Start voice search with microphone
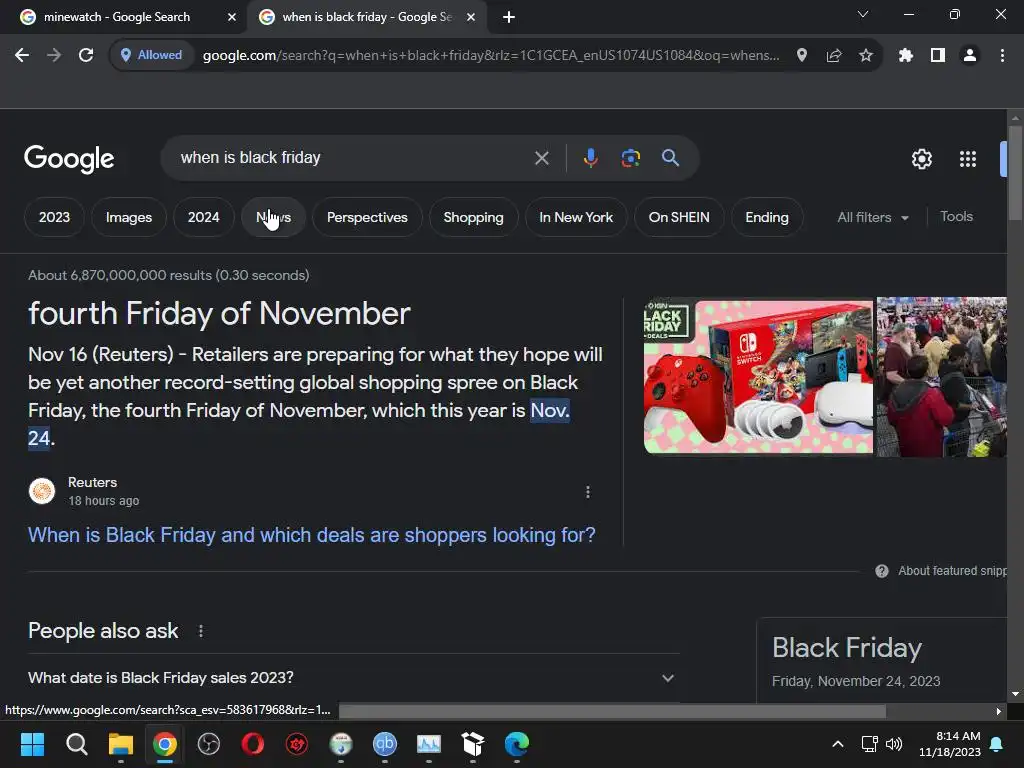Screen dimensions: 1024x768 (x=590, y=158)
